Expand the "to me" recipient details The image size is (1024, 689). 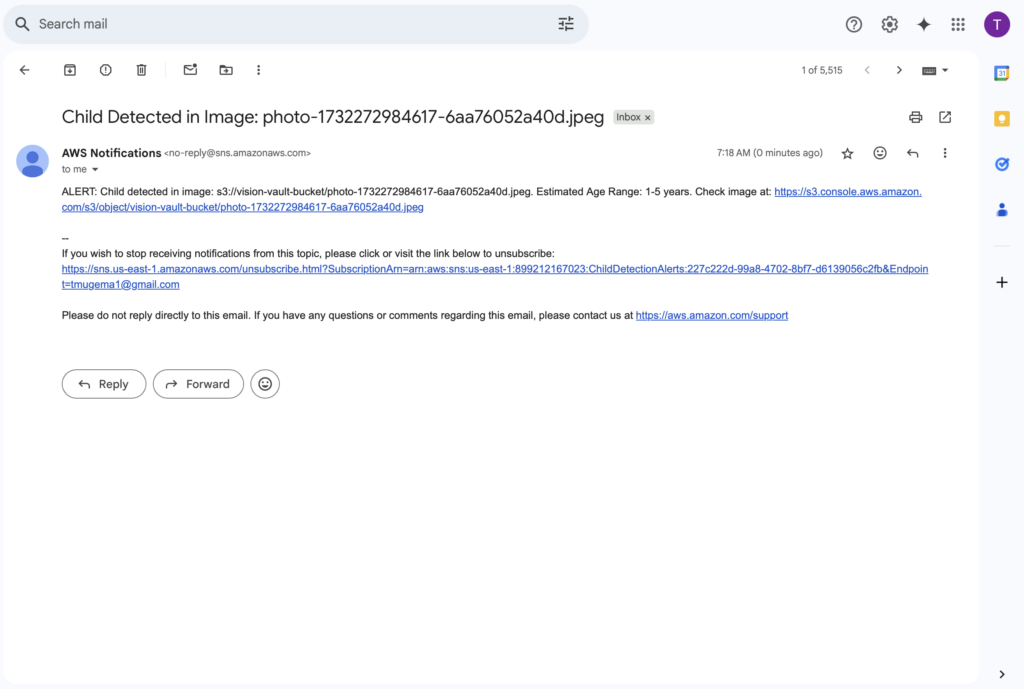(95, 170)
